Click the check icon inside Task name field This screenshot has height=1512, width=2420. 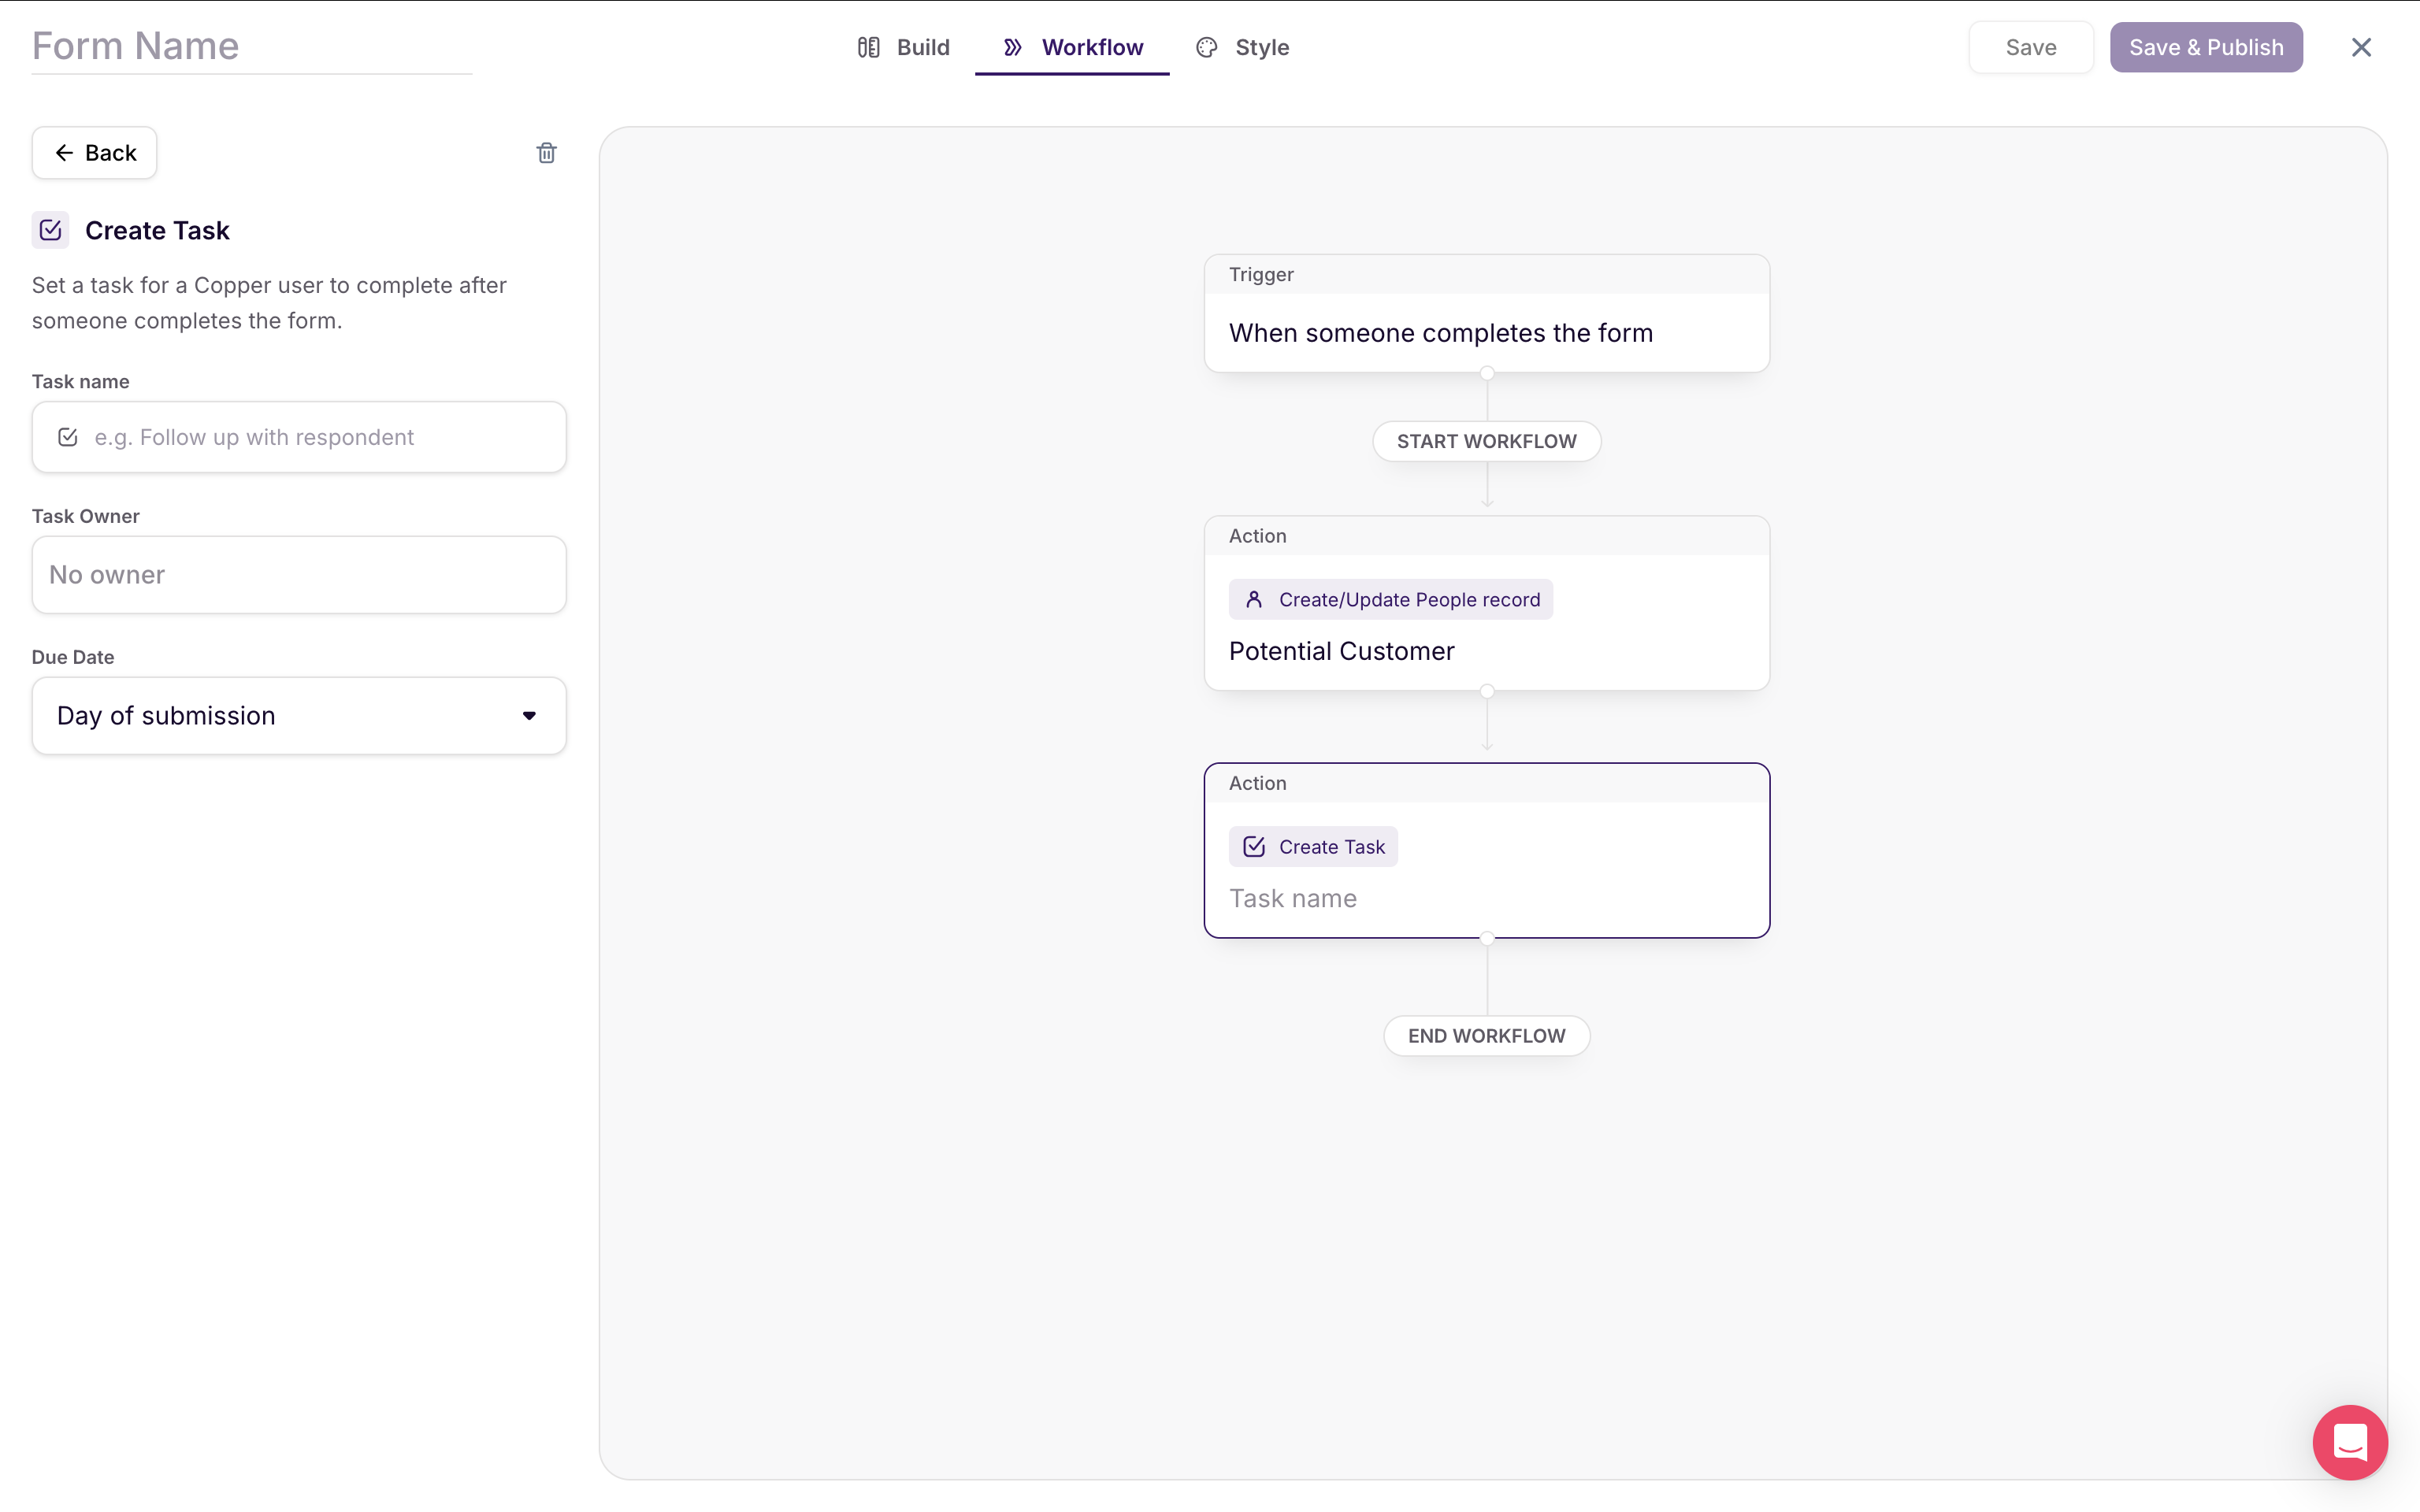(x=68, y=437)
